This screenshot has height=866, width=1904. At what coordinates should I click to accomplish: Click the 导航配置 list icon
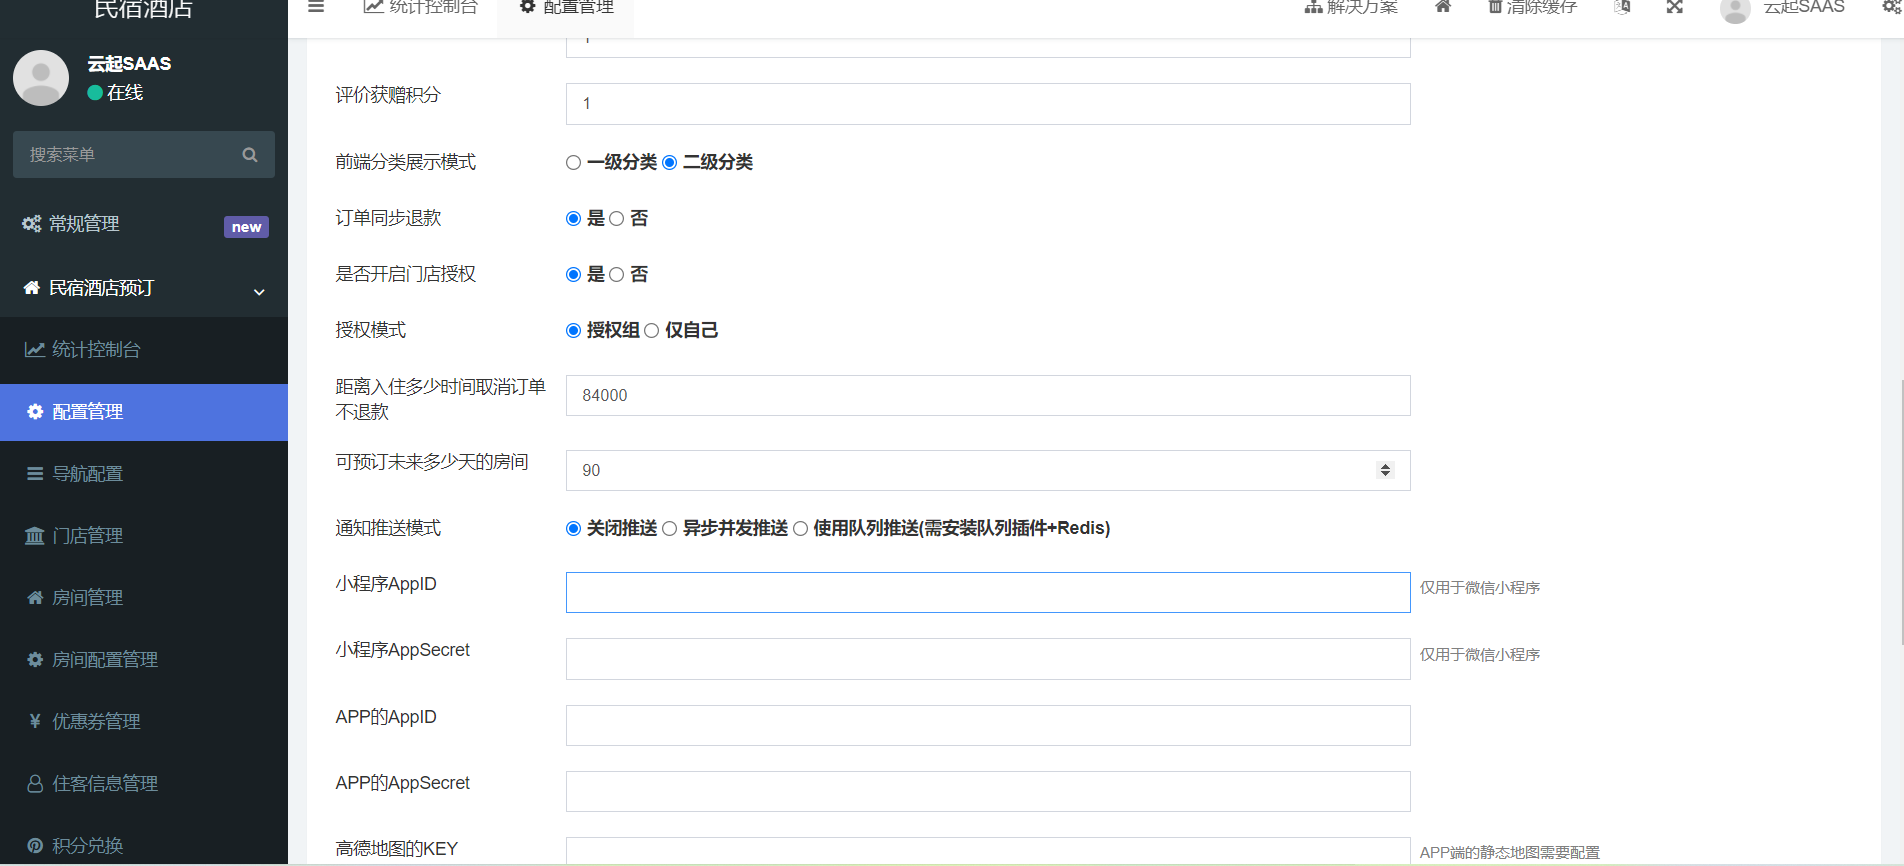(x=35, y=474)
